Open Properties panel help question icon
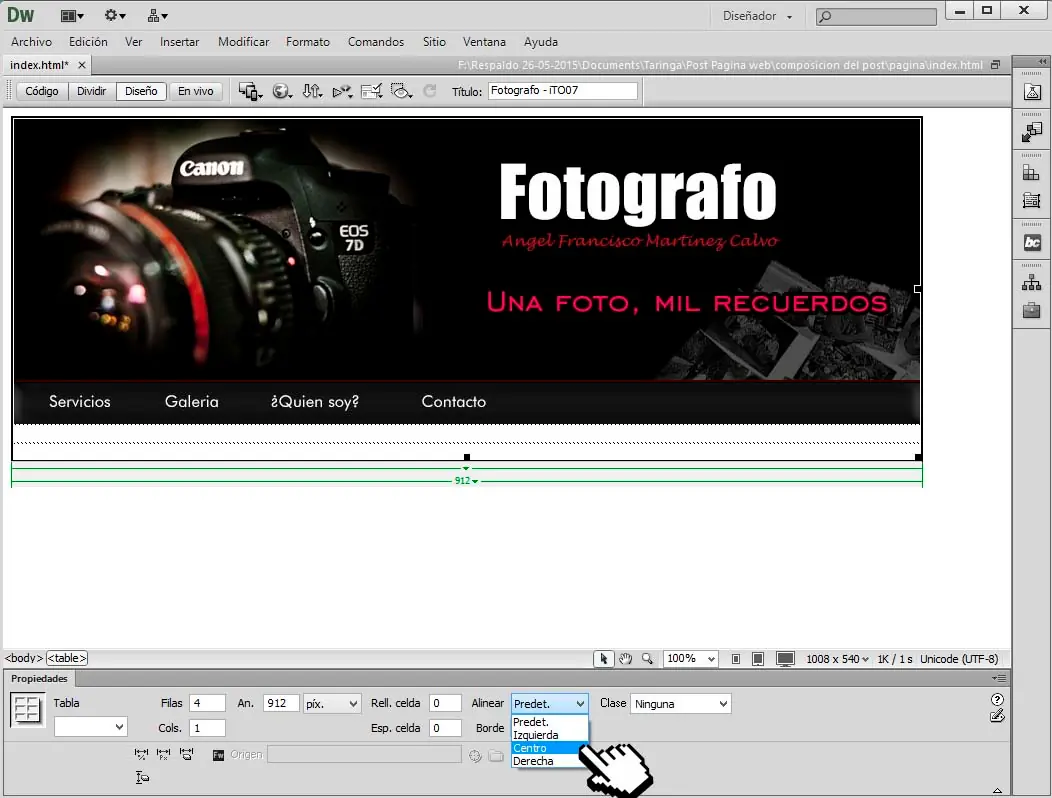 (997, 699)
